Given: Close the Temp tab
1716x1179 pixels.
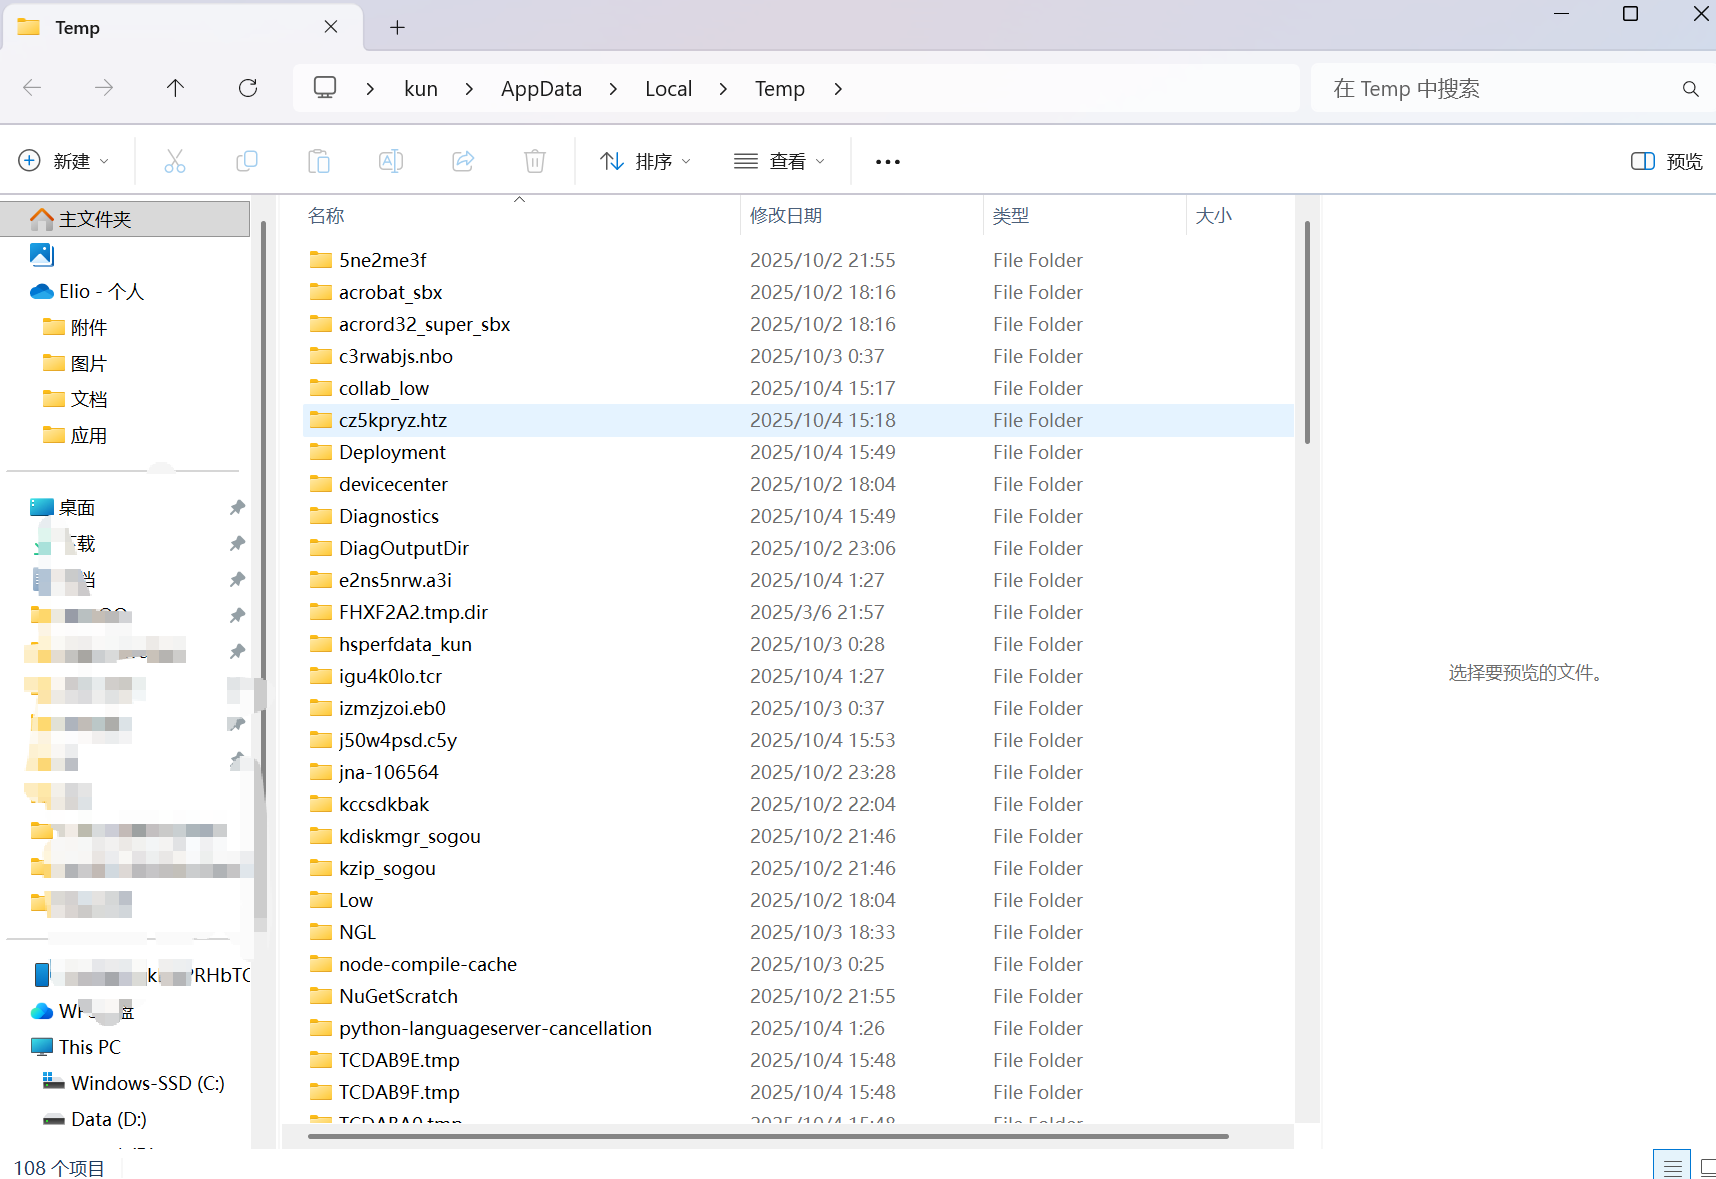Looking at the screenshot, I should coord(331,27).
